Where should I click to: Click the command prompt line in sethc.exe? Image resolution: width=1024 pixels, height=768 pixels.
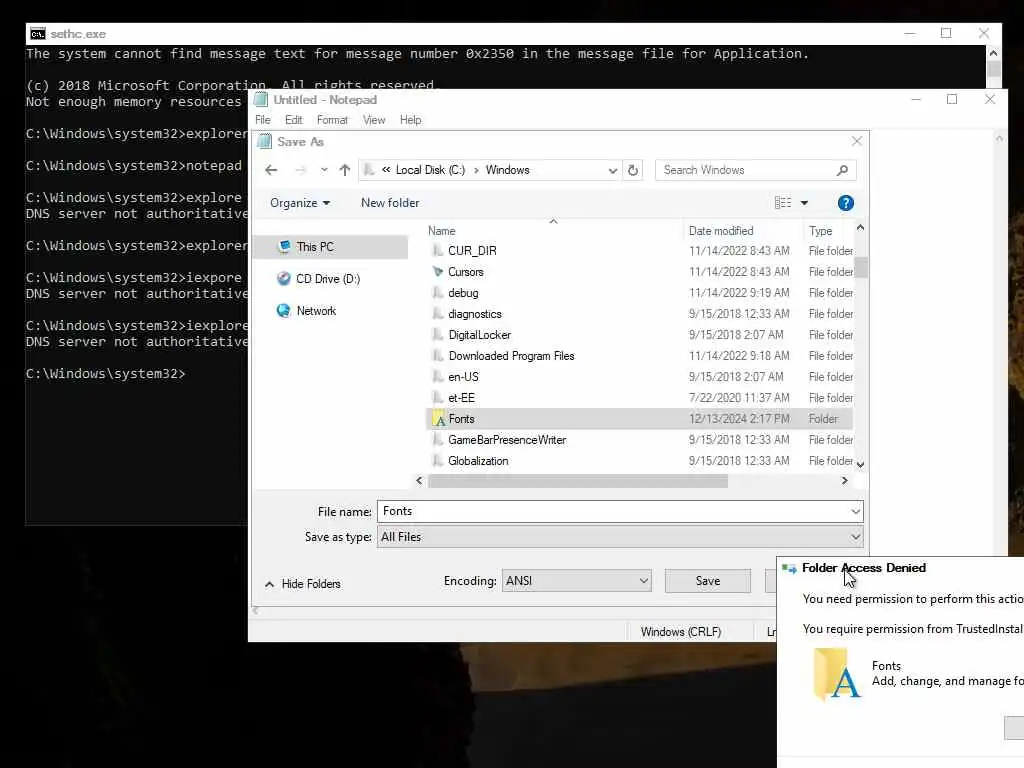pyautogui.click(x=105, y=374)
